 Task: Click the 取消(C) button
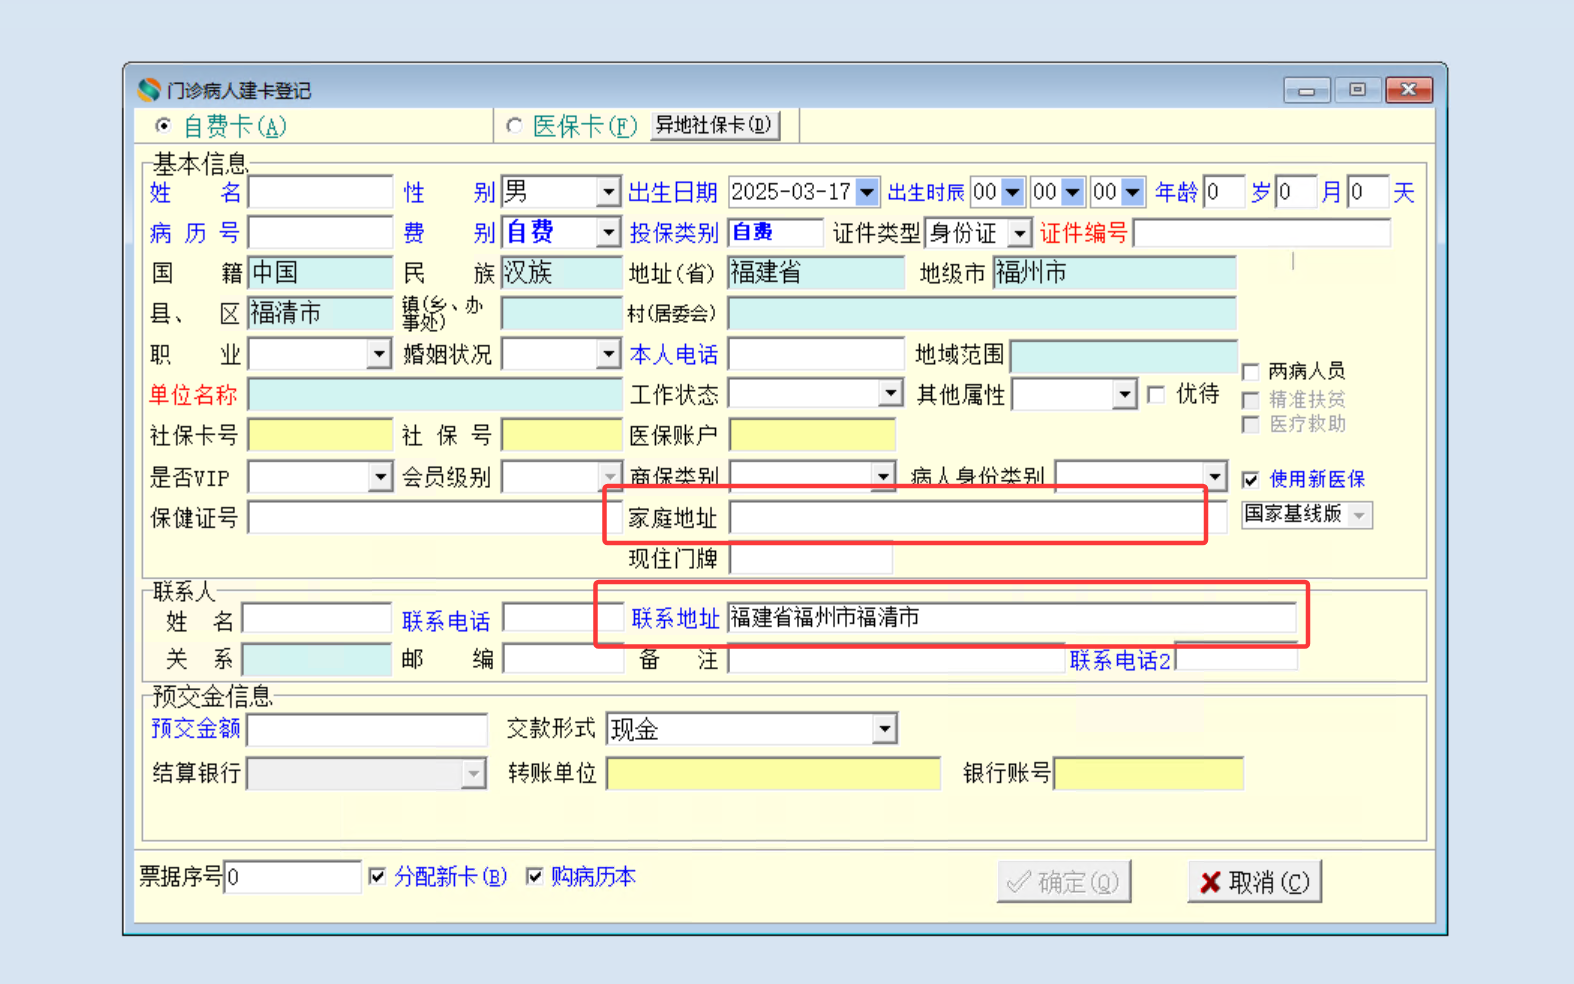click(x=1255, y=881)
